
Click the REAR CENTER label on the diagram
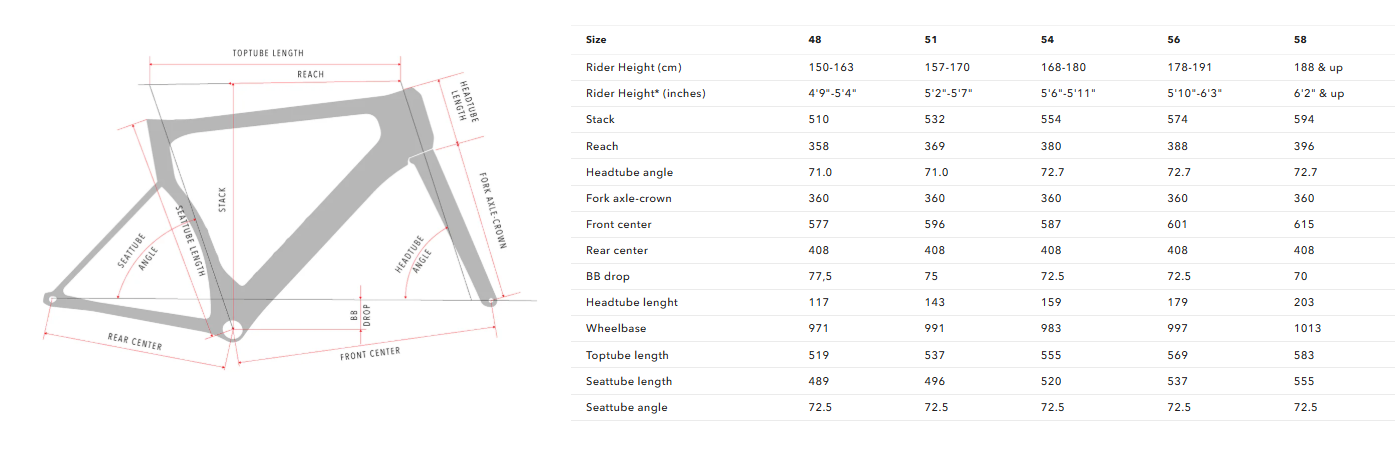point(135,341)
